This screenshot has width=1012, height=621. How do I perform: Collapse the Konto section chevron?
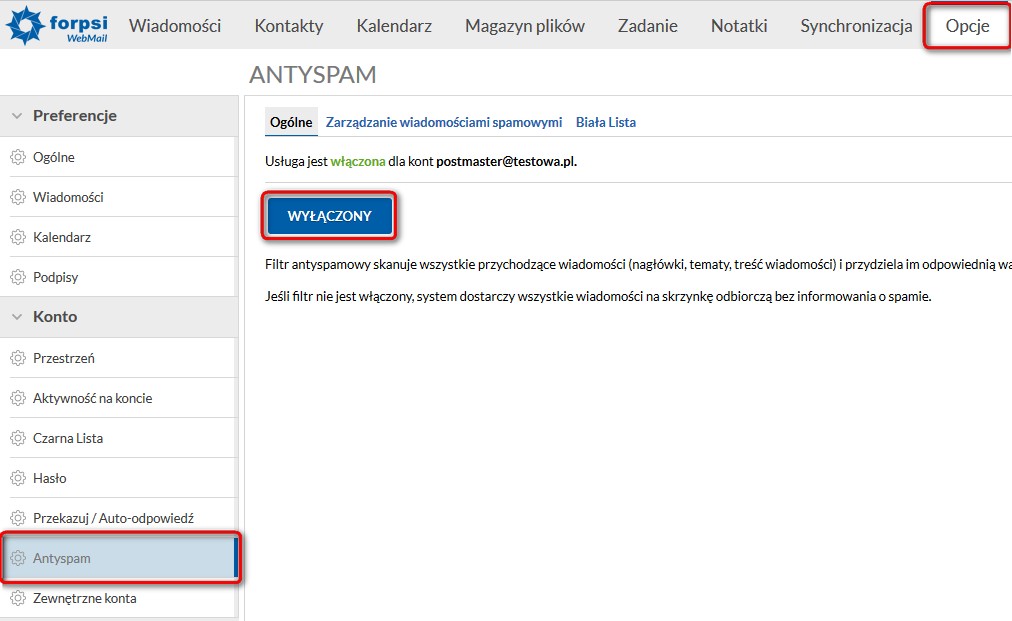[x=17, y=317]
